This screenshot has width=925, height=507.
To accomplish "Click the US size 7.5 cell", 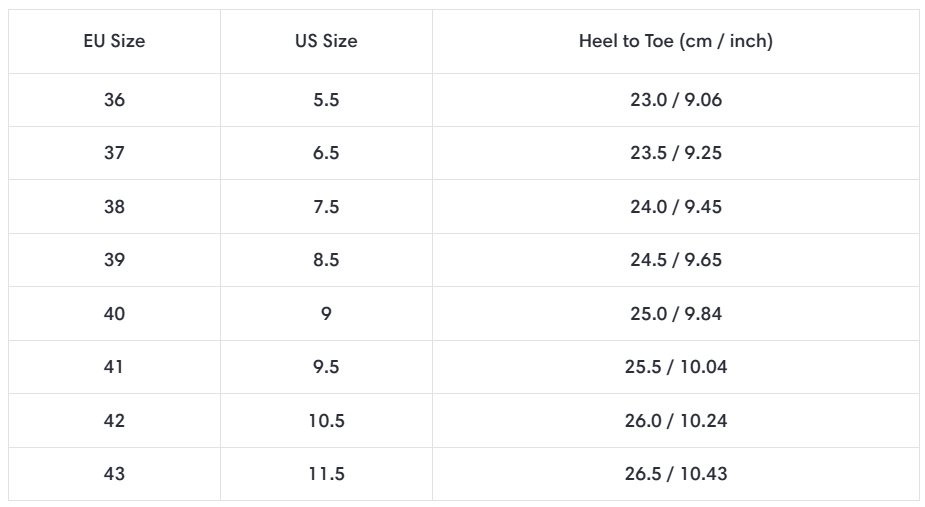I will 326,207.
